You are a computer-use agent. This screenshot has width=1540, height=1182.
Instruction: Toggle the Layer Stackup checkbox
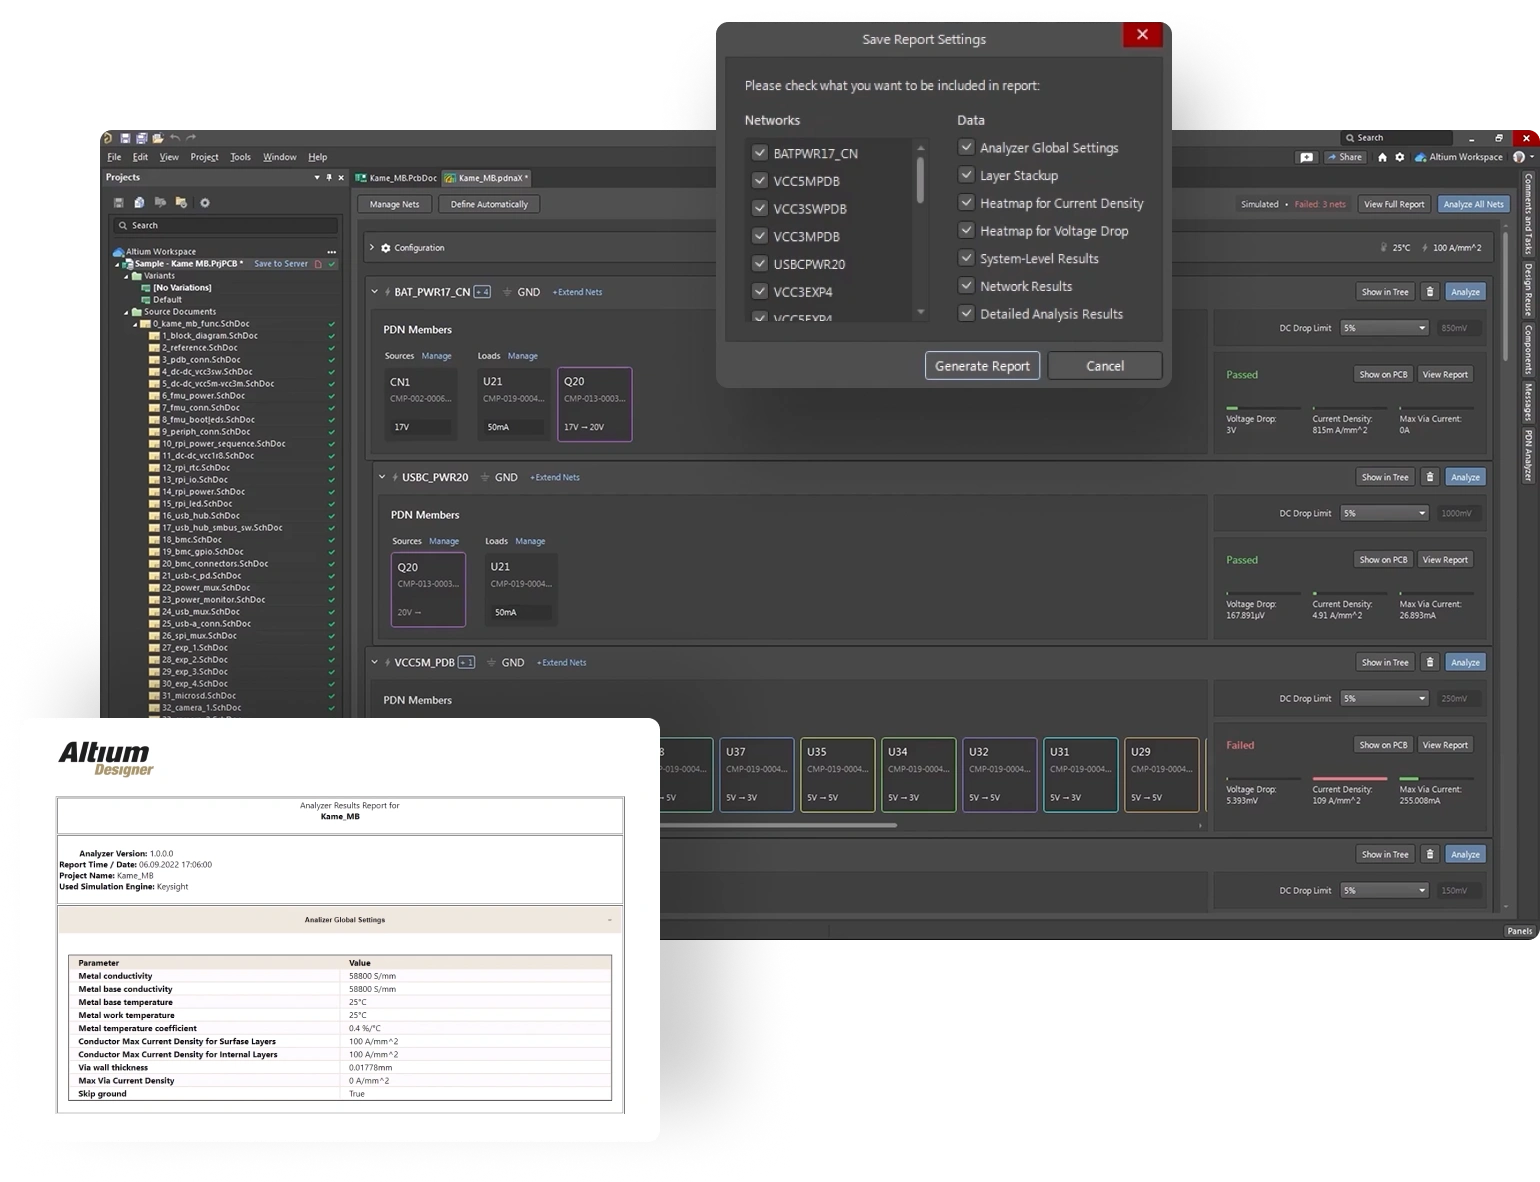point(966,175)
